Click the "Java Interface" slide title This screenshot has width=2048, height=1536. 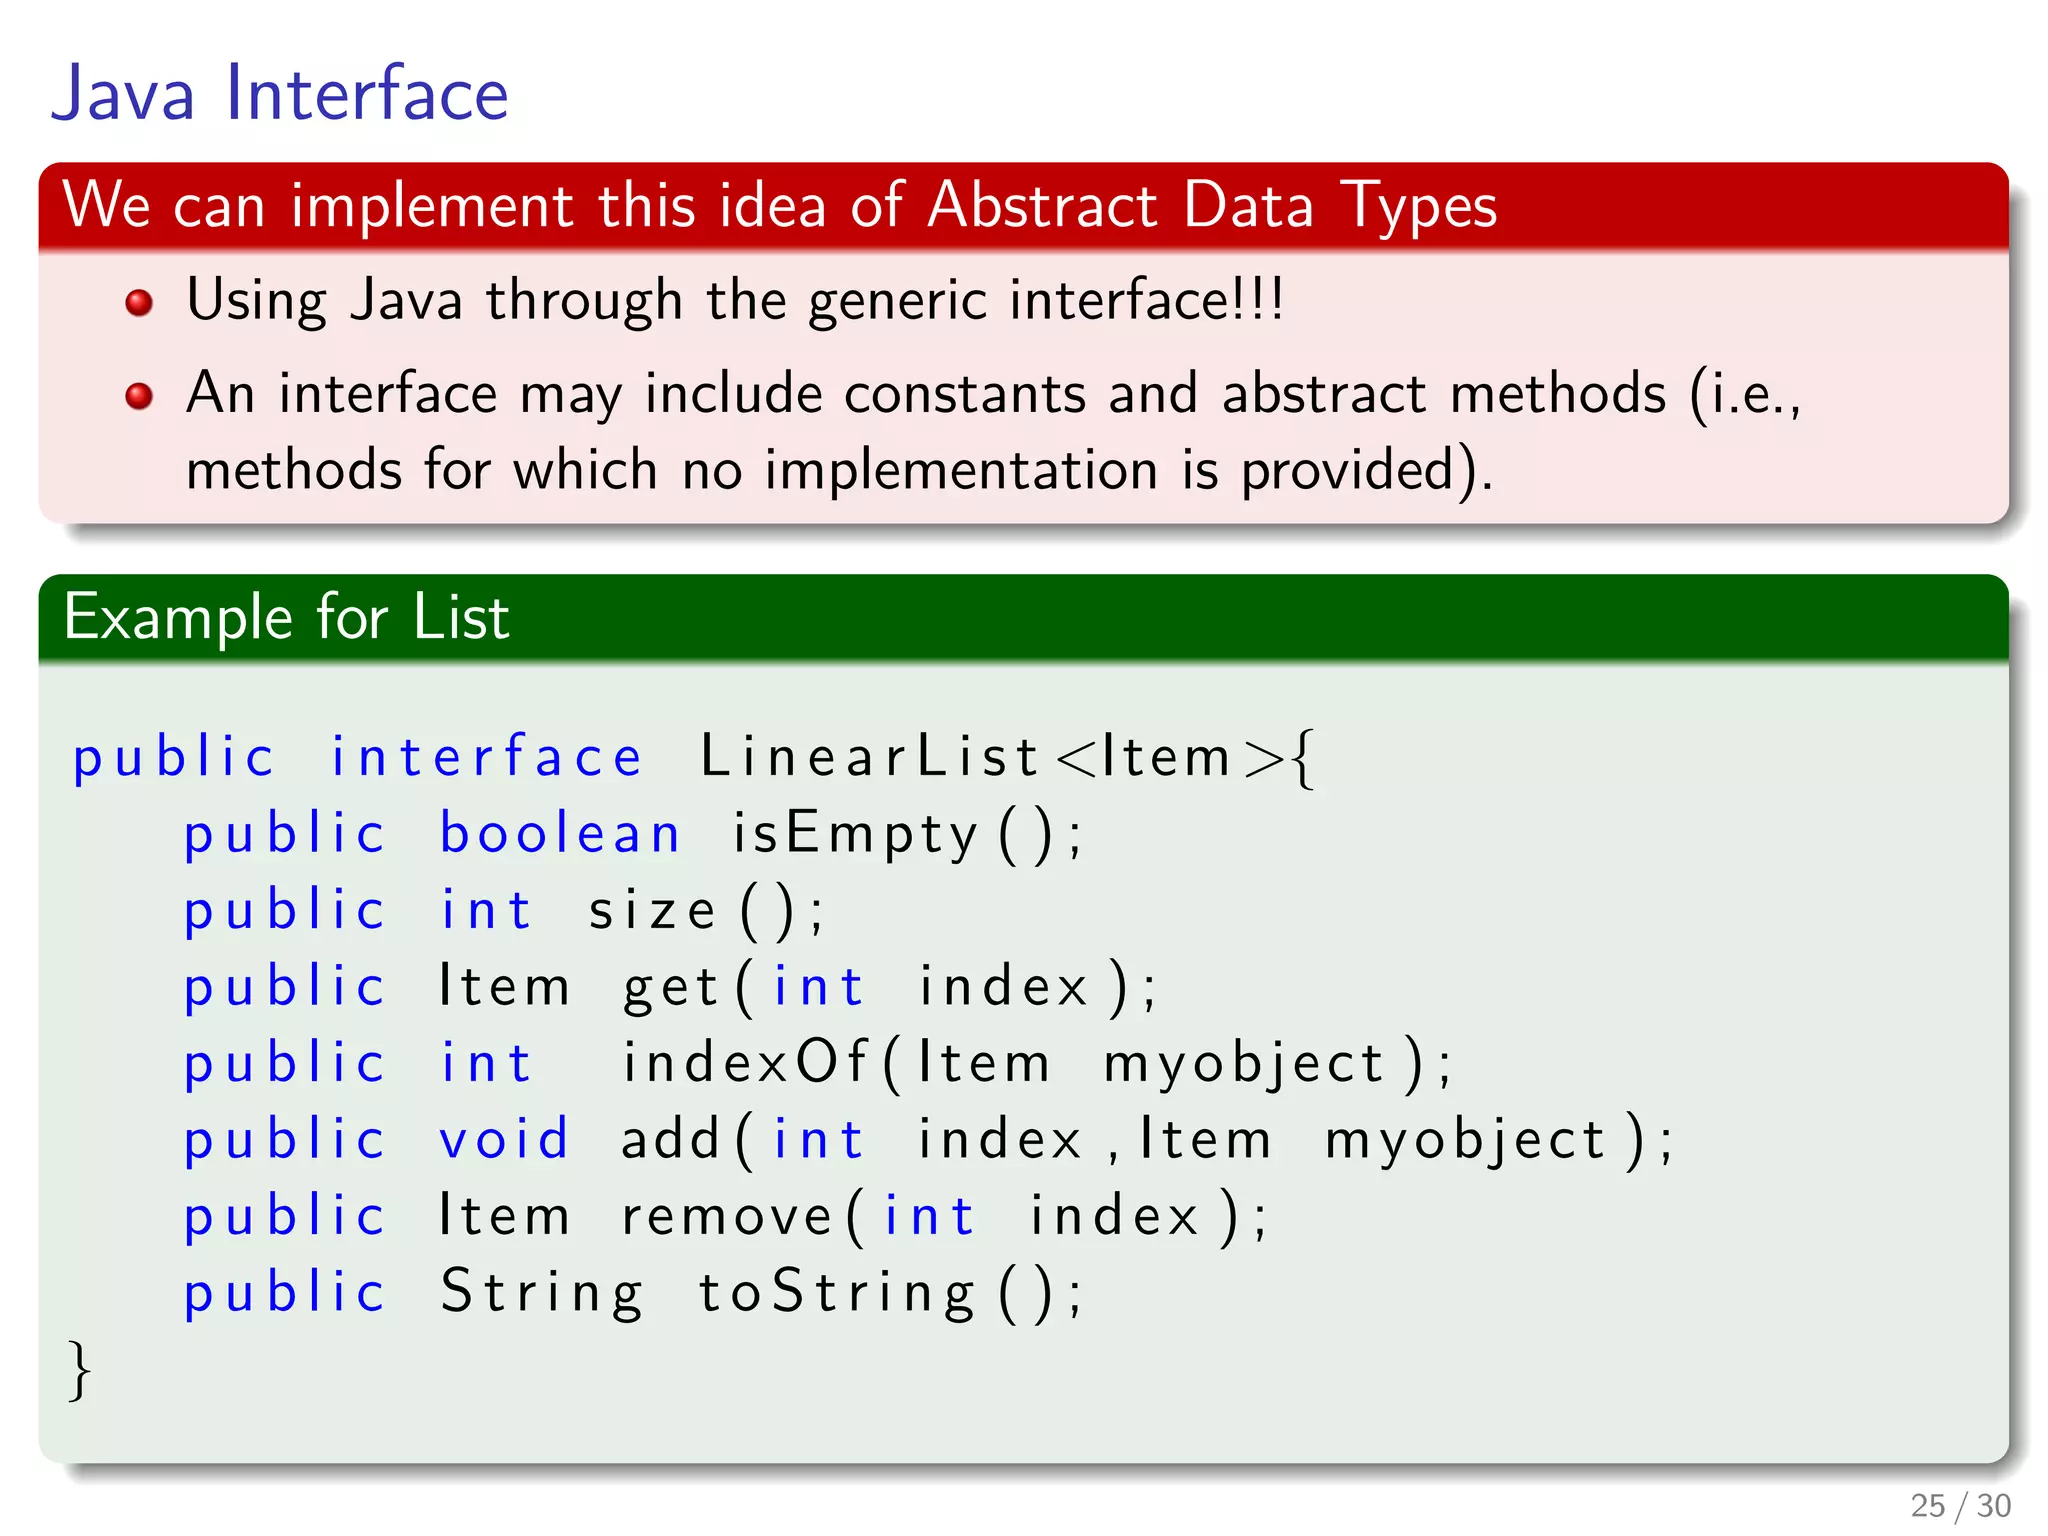tap(280, 94)
